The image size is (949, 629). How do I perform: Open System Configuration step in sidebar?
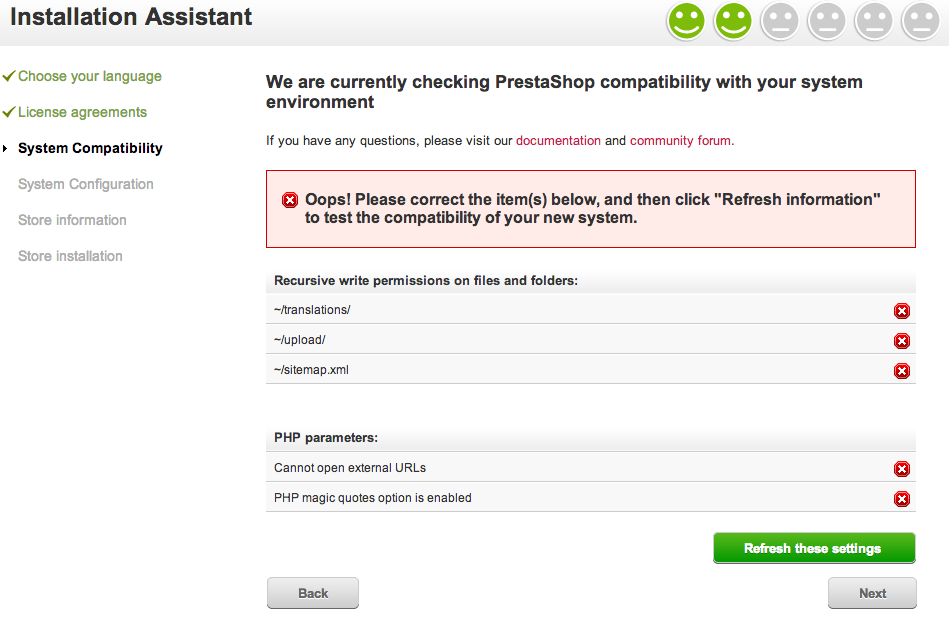[x=86, y=184]
